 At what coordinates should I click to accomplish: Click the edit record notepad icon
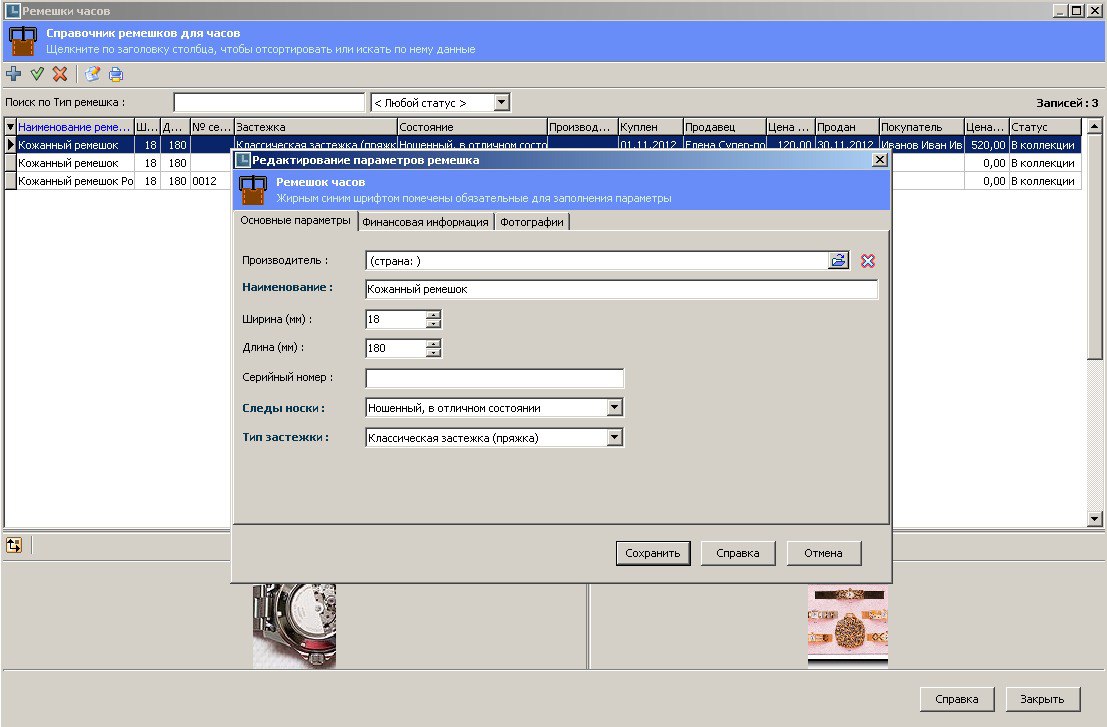93,74
